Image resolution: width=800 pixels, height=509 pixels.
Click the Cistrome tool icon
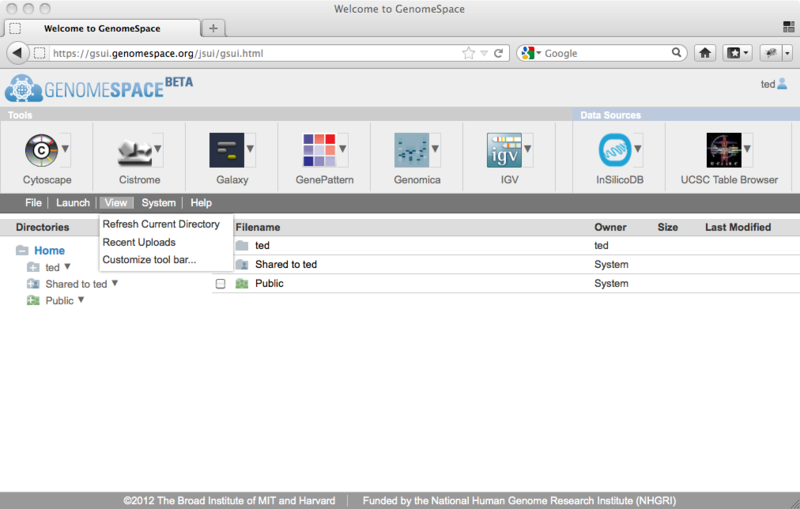[134, 151]
